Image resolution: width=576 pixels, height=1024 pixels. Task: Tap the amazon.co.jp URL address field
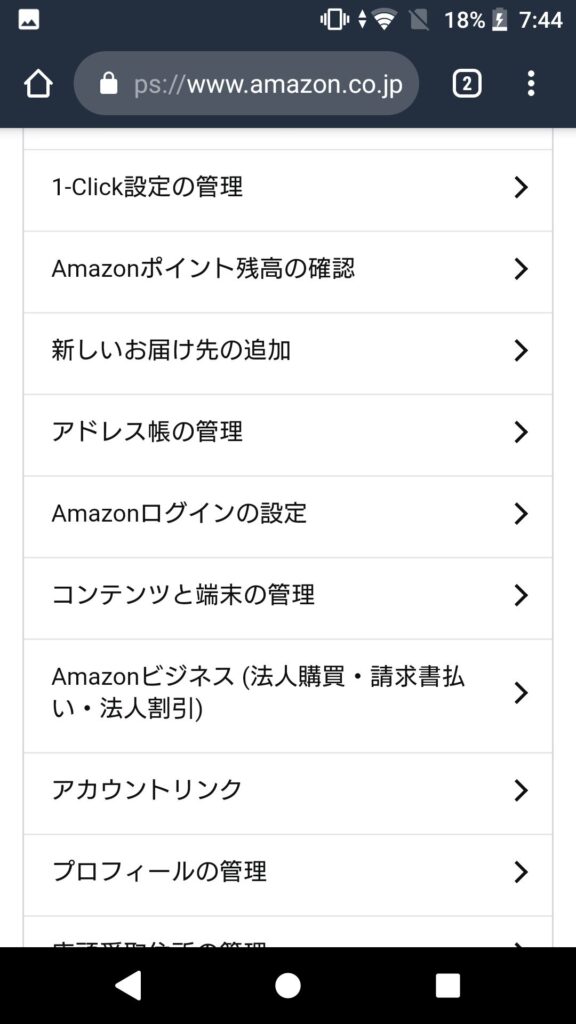[246, 84]
